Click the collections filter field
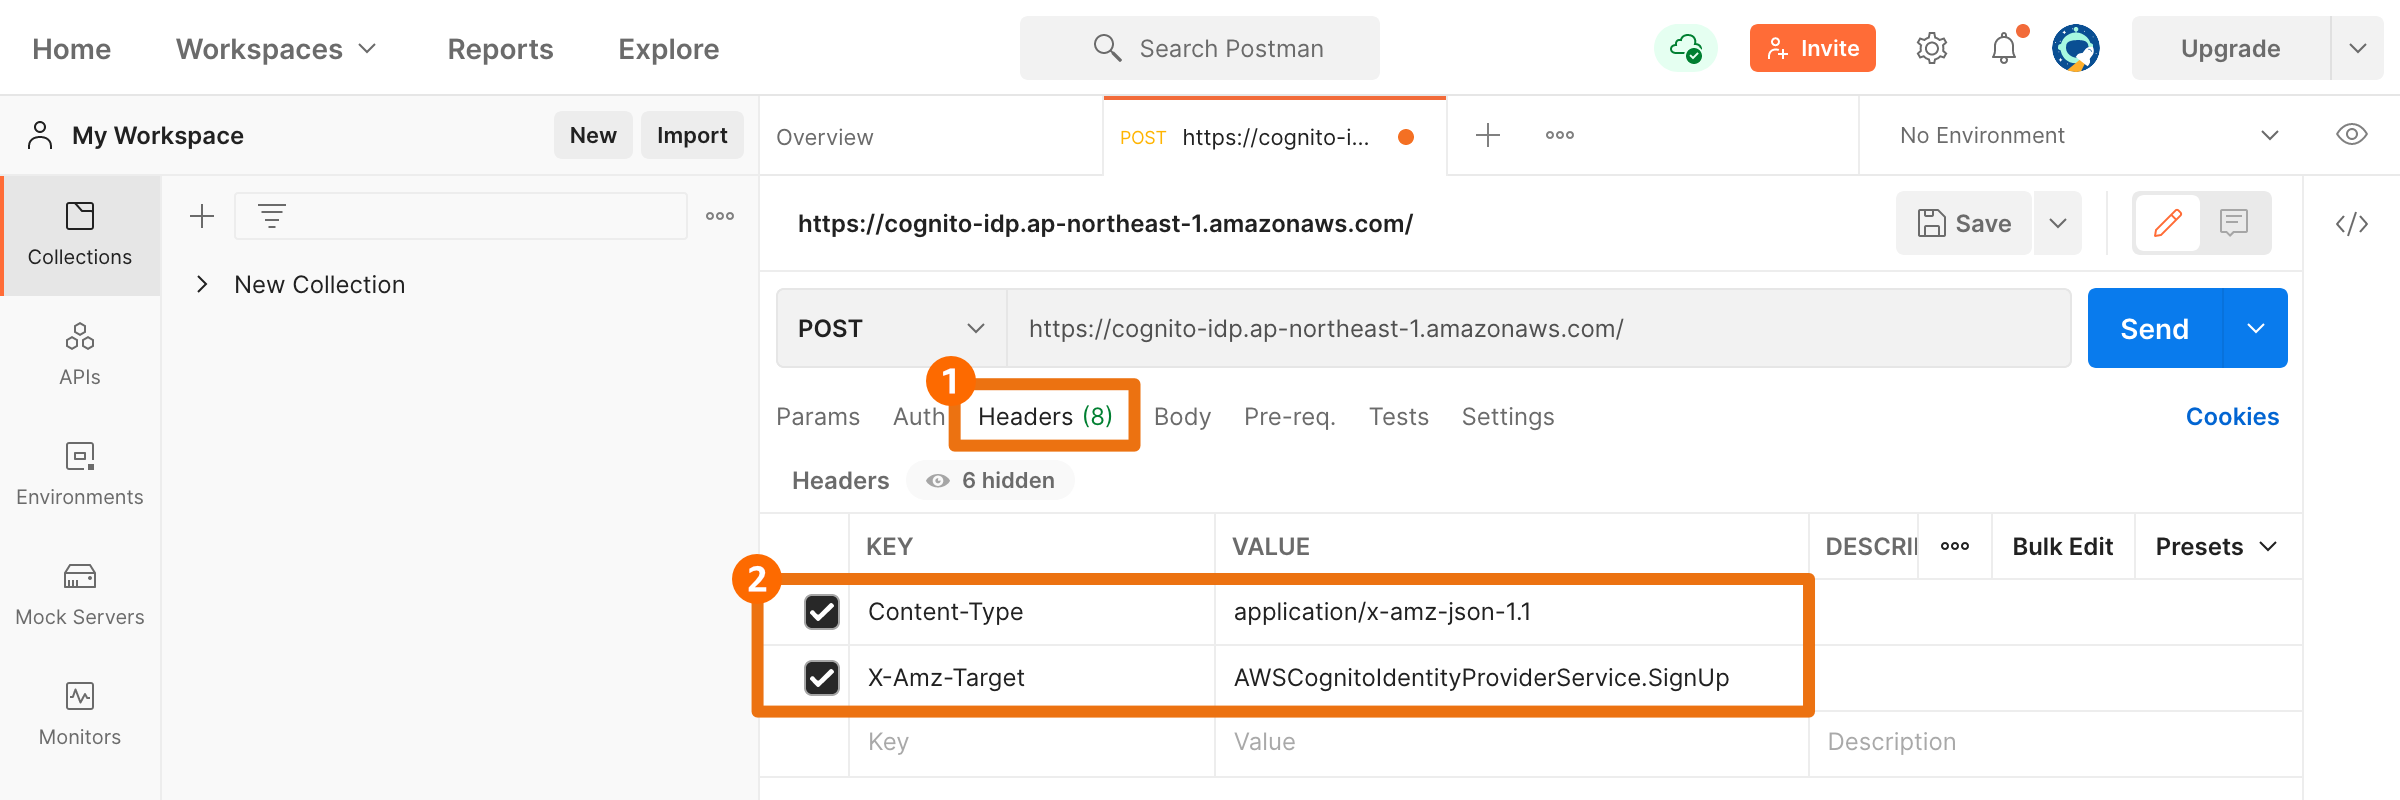Image resolution: width=2400 pixels, height=800 pixels. tap(461, 216)
